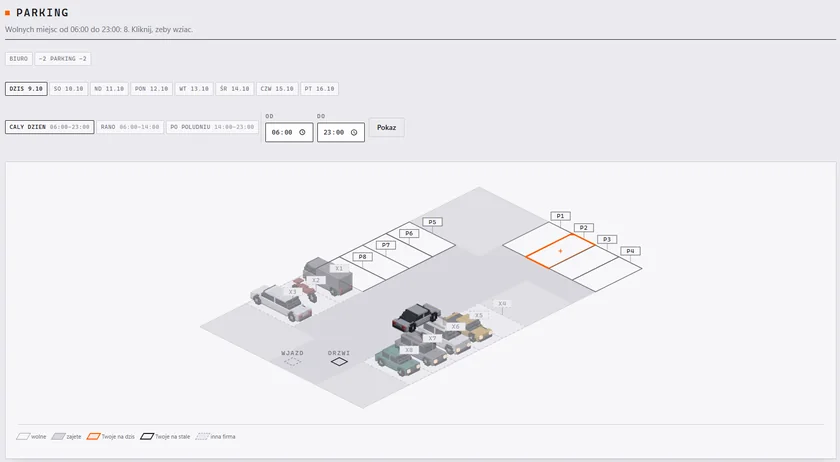This screenshot has height=462, width=840.
Task: Select parking spot P5
Action: [421, 239]
